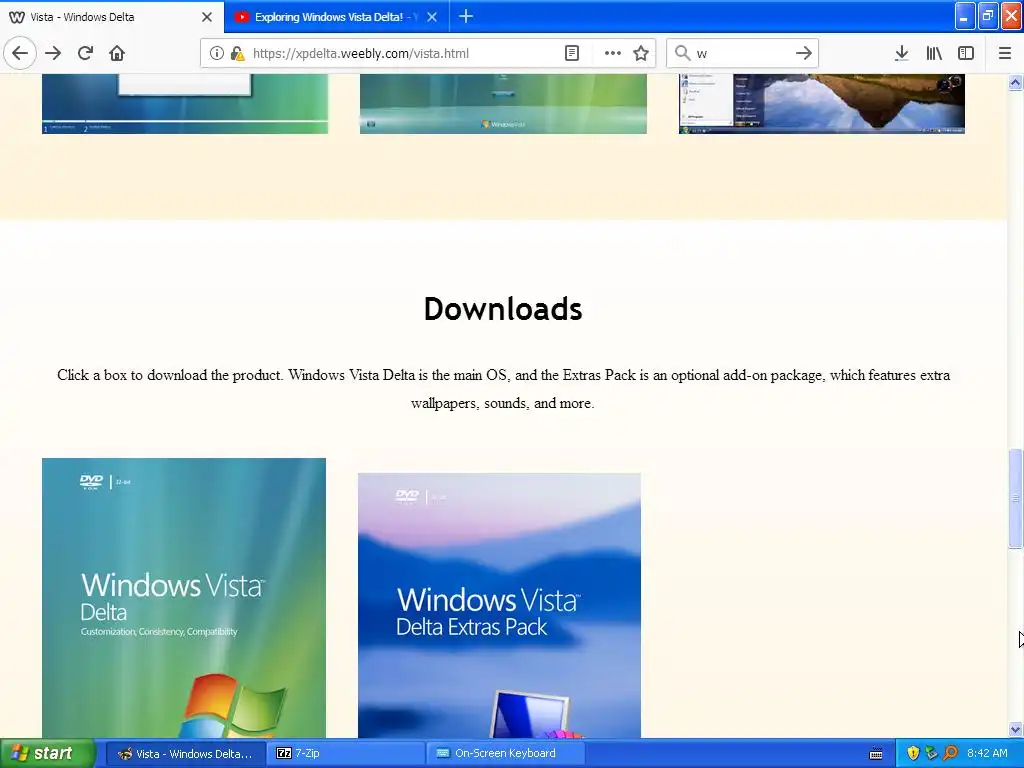Open the Windows Start menu

(46, 753)
